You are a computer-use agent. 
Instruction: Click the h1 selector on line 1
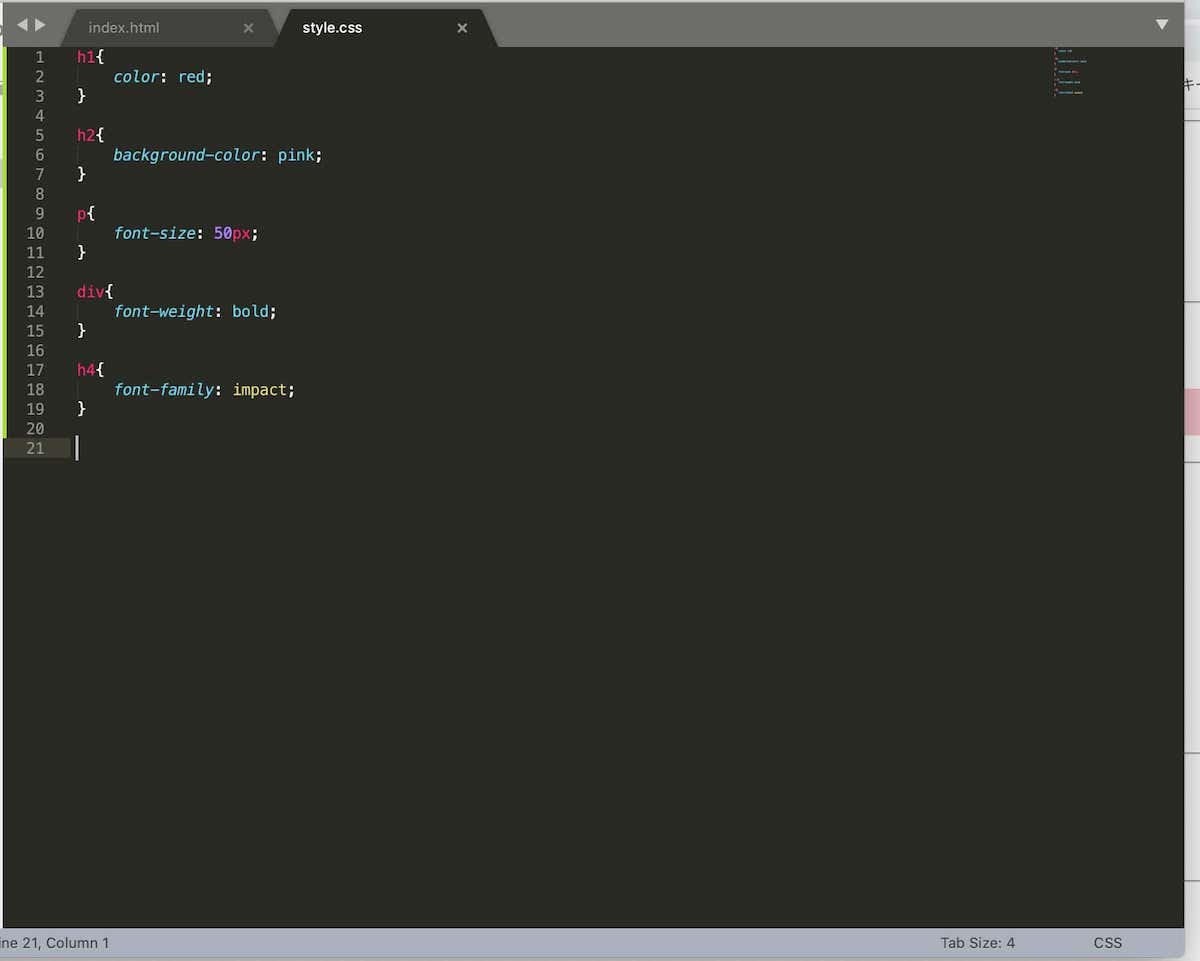[86, 57]
